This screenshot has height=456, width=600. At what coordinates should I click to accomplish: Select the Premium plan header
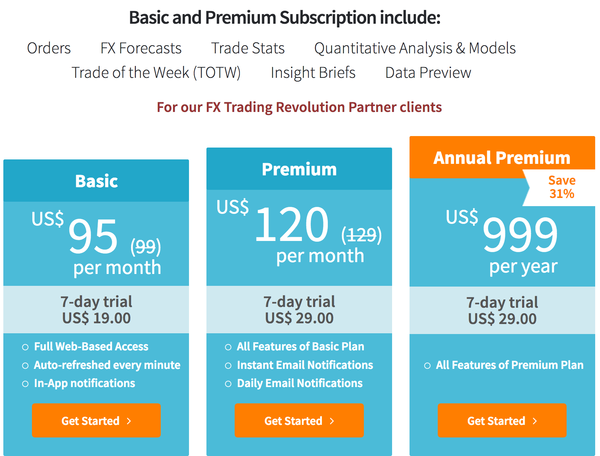tap(299, 169)
